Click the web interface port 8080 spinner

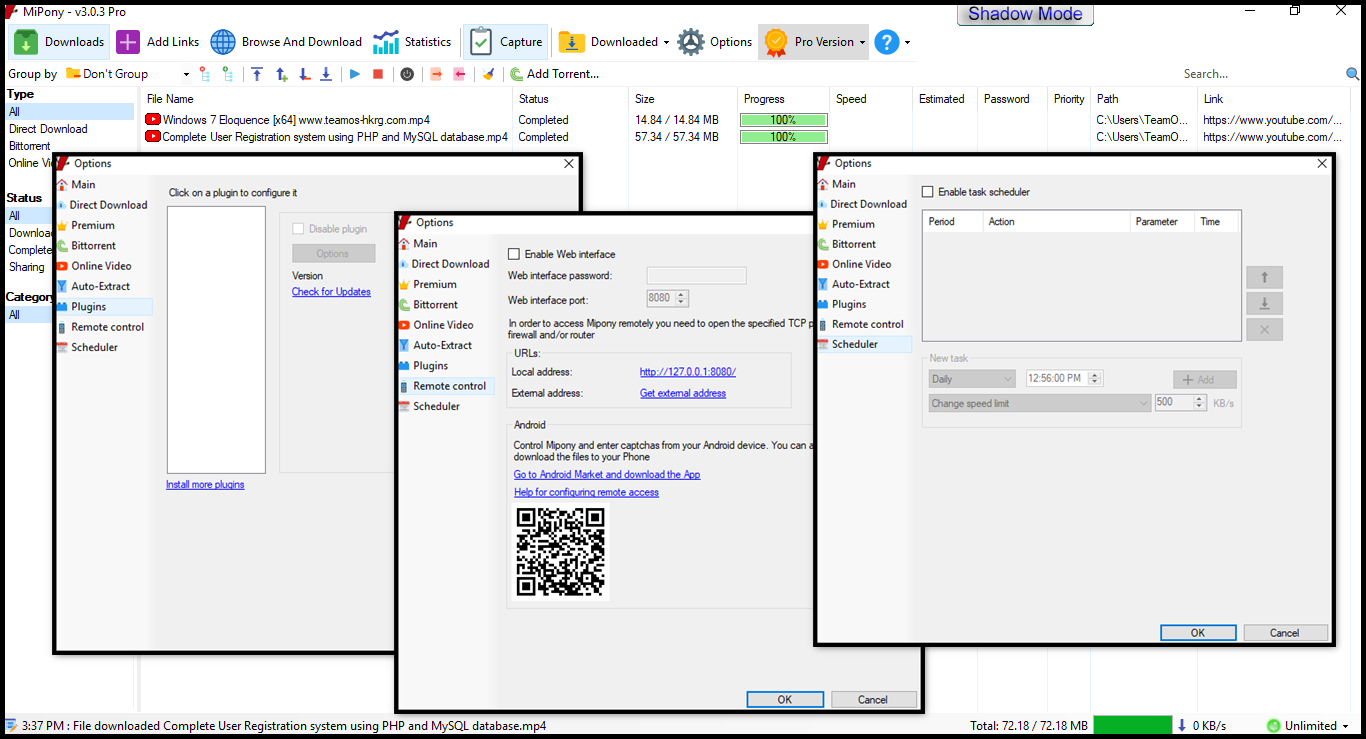click(682, 298)
